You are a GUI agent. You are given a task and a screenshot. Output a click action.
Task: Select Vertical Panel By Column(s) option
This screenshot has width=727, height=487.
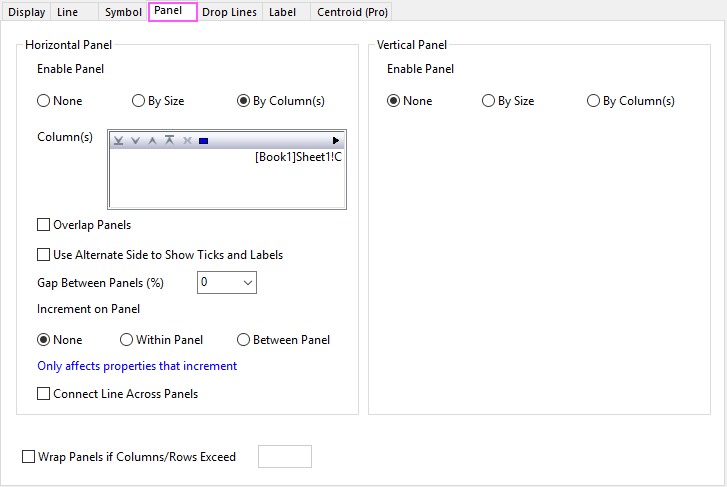(x=631, y=101)
